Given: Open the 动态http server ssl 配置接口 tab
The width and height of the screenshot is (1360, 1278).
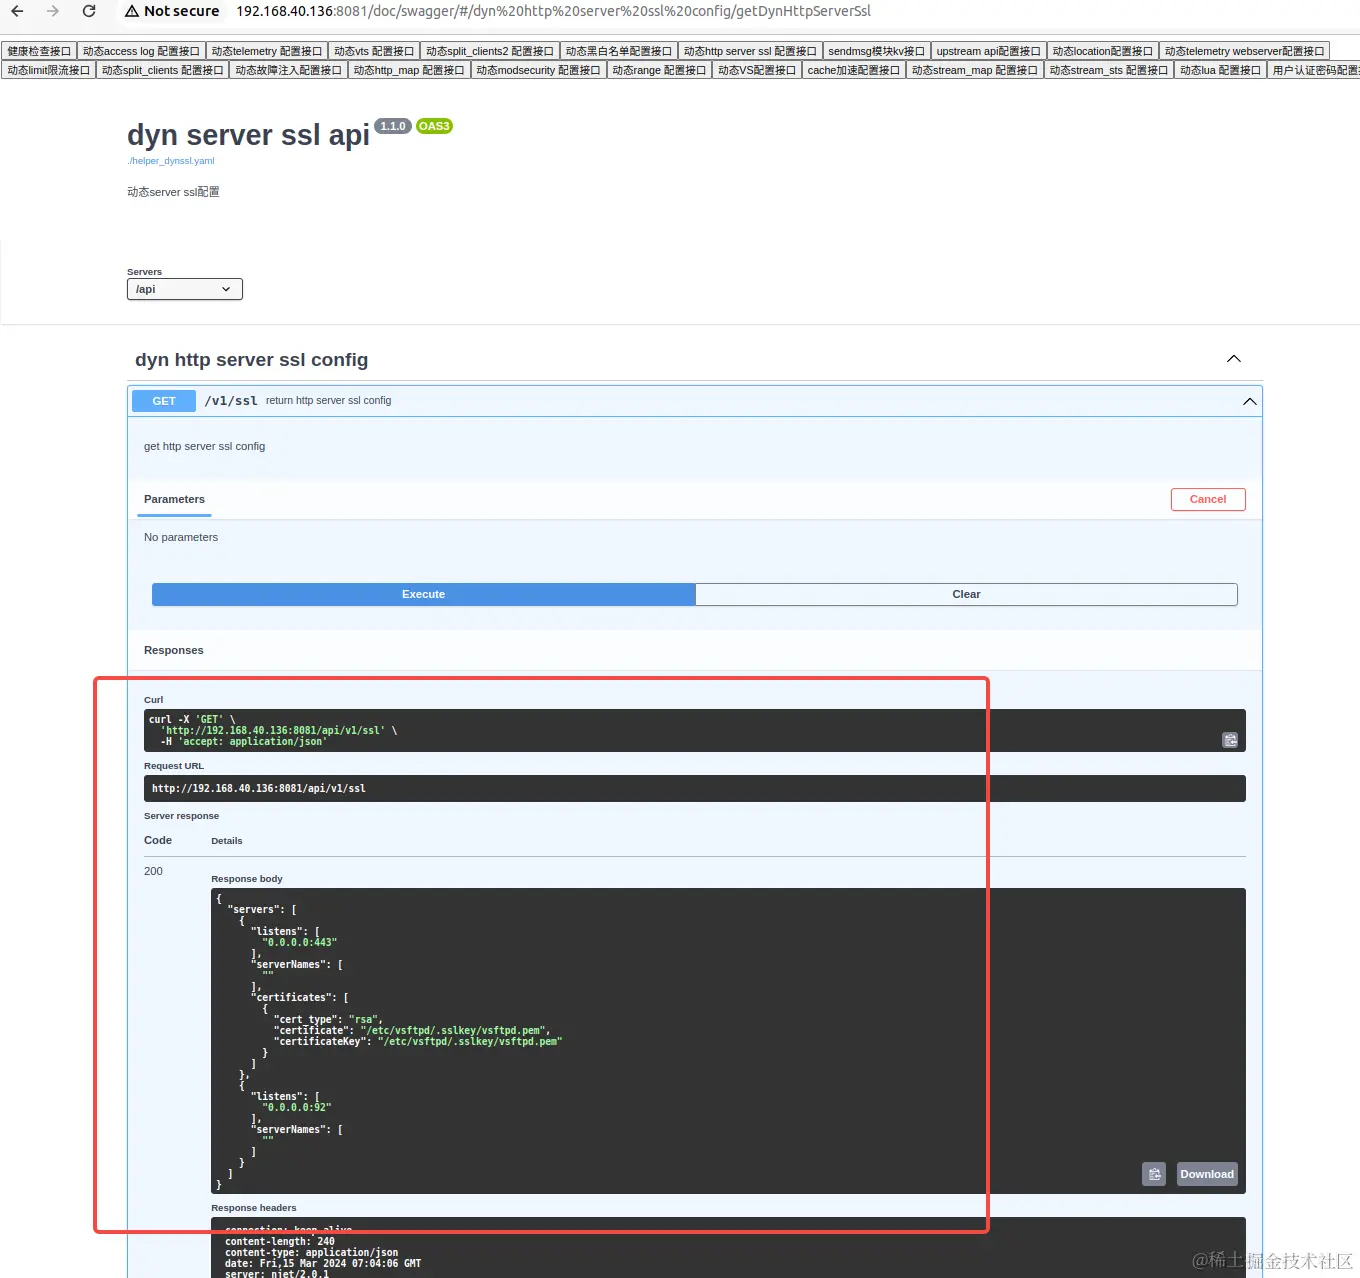Looking at the screenshot, I should tap(750, 51).
